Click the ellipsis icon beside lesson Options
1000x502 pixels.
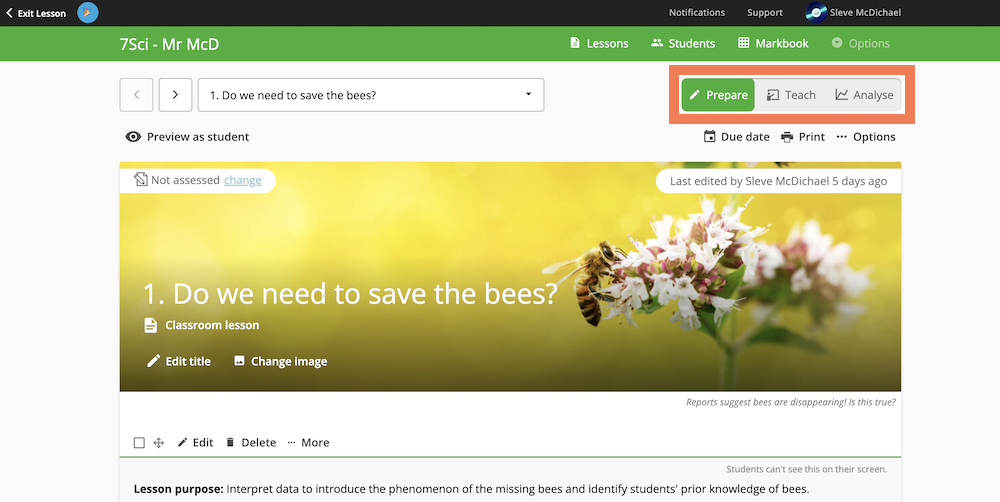tap(842, 137)
